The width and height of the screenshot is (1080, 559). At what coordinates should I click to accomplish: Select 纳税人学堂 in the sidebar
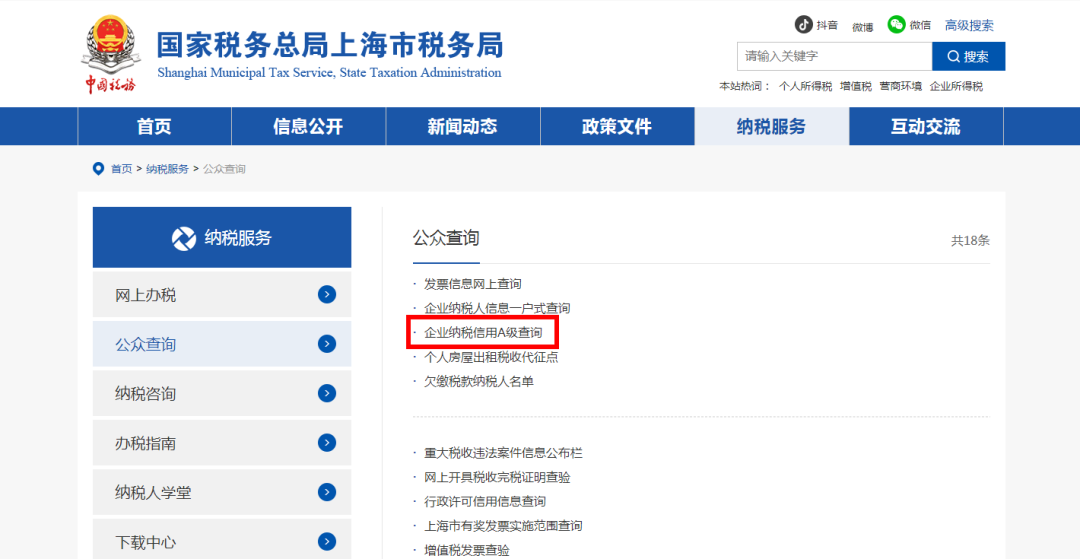222,492
